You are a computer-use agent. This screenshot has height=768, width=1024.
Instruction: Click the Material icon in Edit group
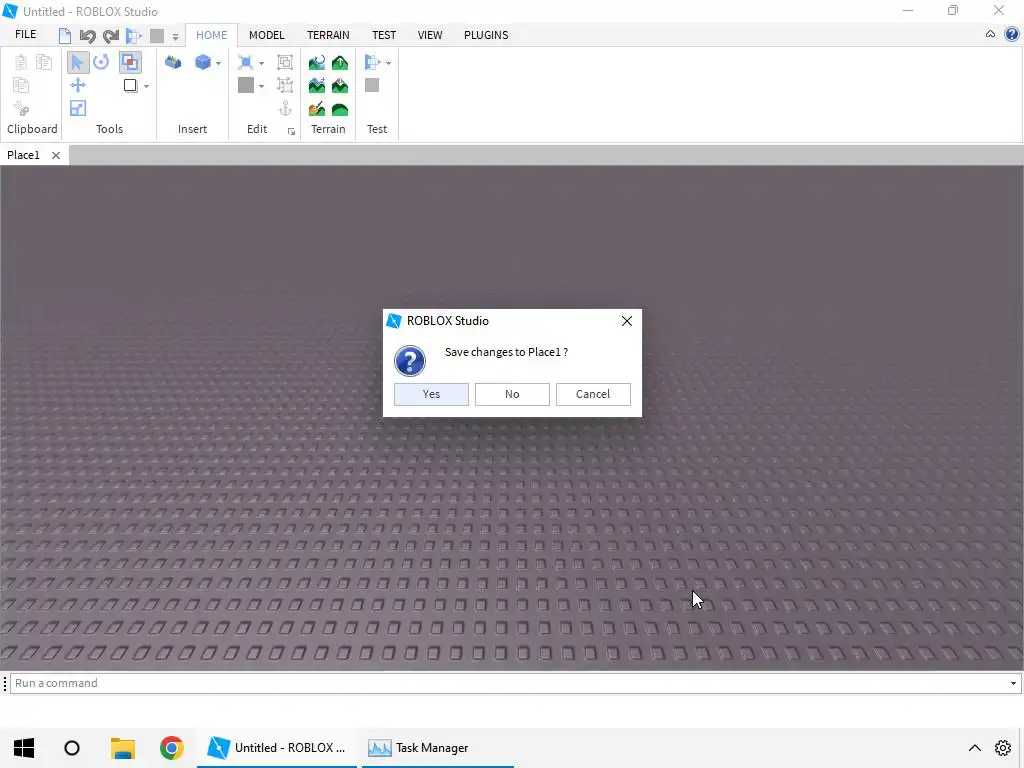(246, 62)
